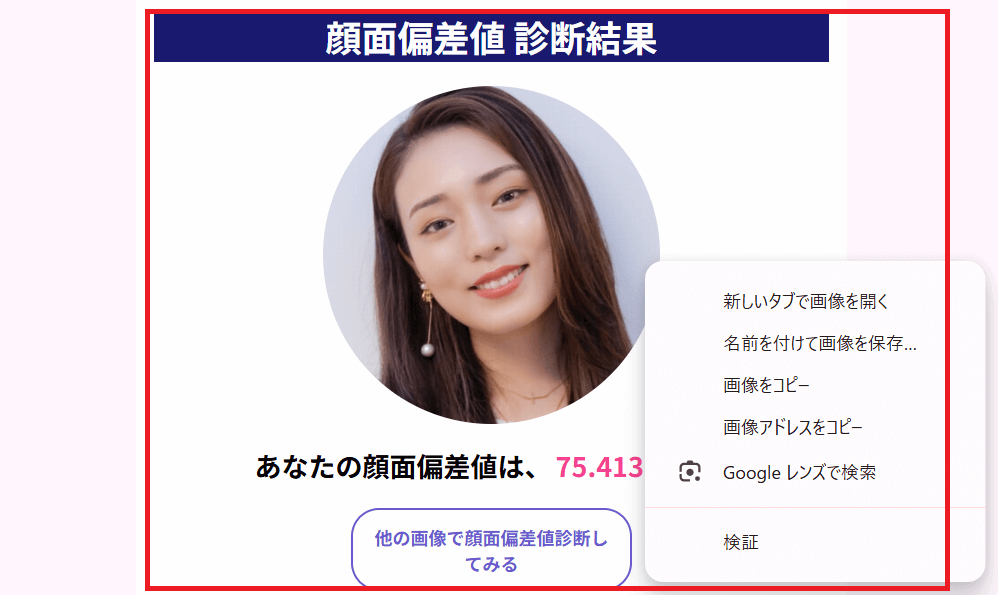
Task: Click the 顔面偏差値 診断結果 header banner
Action: [491, 38]
